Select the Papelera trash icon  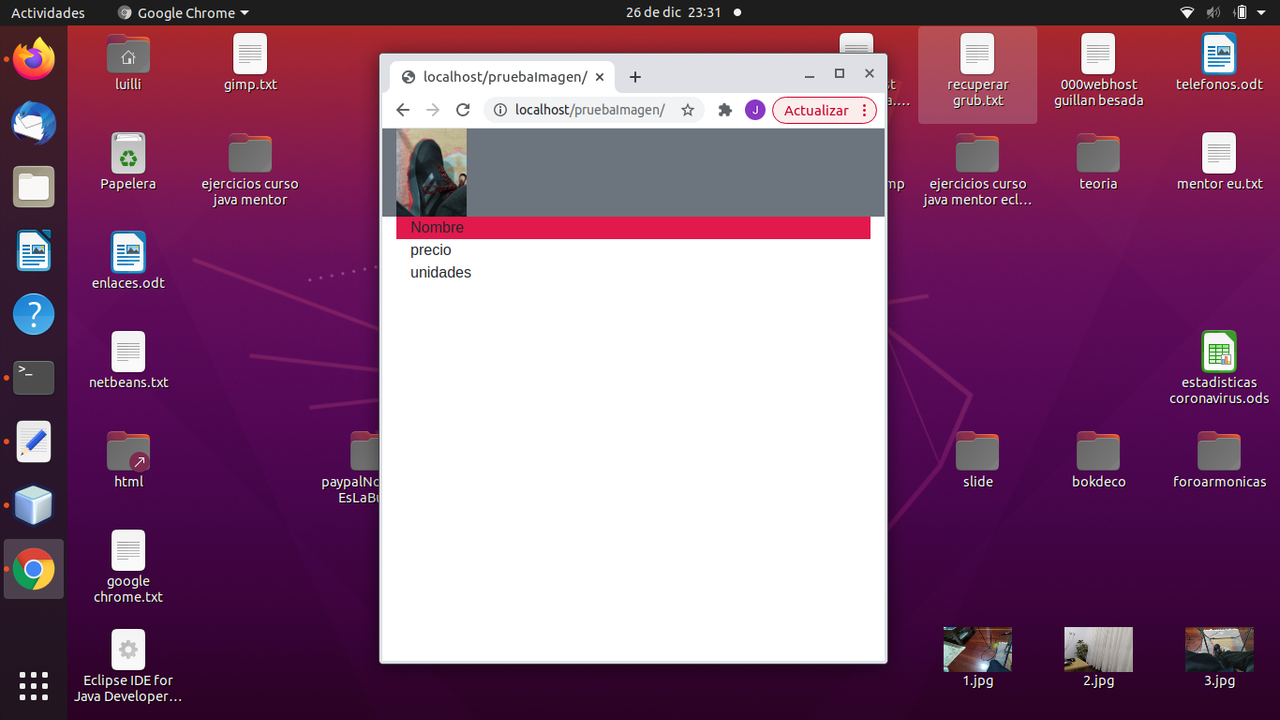coord(128,161)
